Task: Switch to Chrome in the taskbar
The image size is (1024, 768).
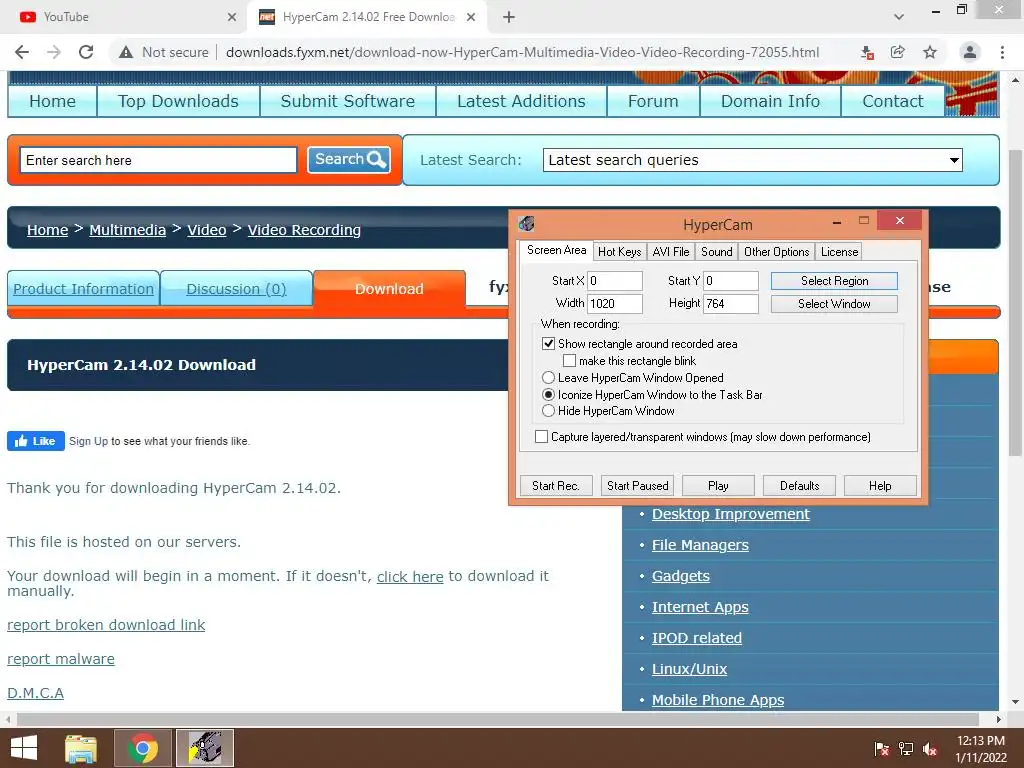Action: (143, 748)
